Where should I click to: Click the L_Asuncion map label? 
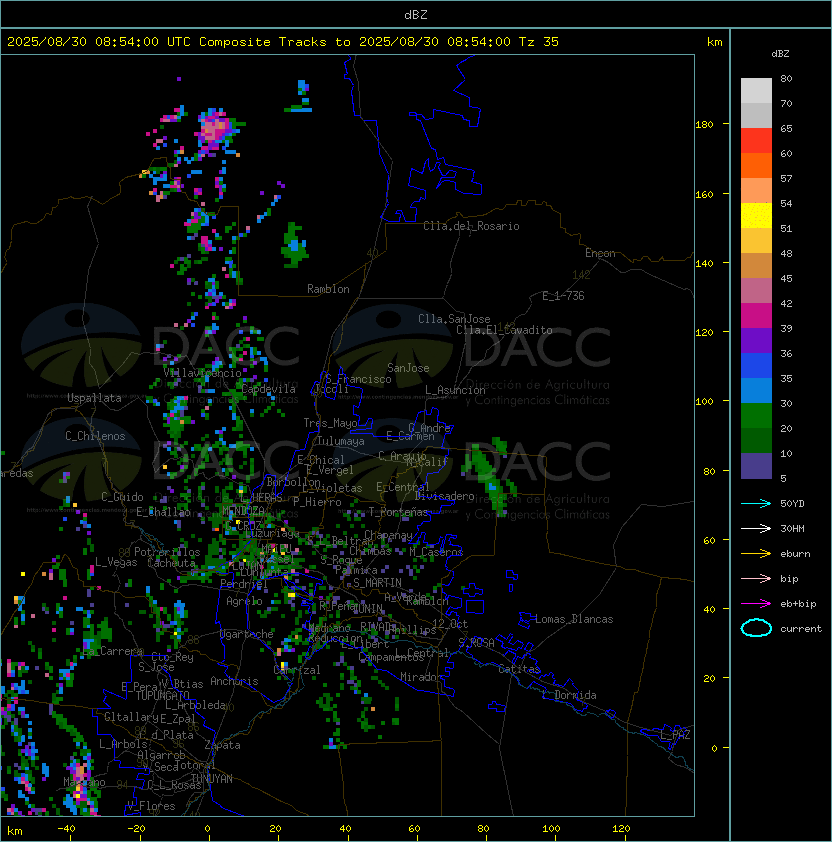click(x=455, y=390)
